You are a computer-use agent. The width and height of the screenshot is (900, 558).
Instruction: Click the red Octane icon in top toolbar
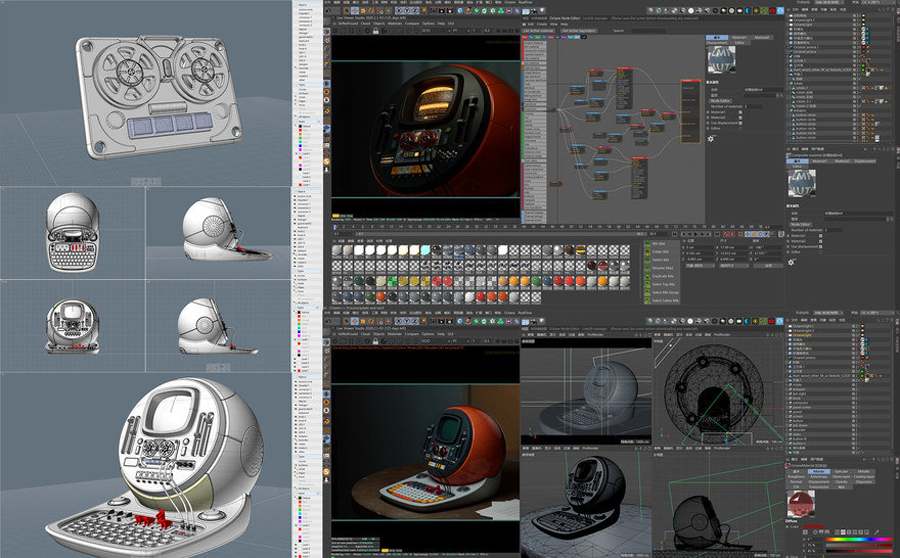coord(773,10)
